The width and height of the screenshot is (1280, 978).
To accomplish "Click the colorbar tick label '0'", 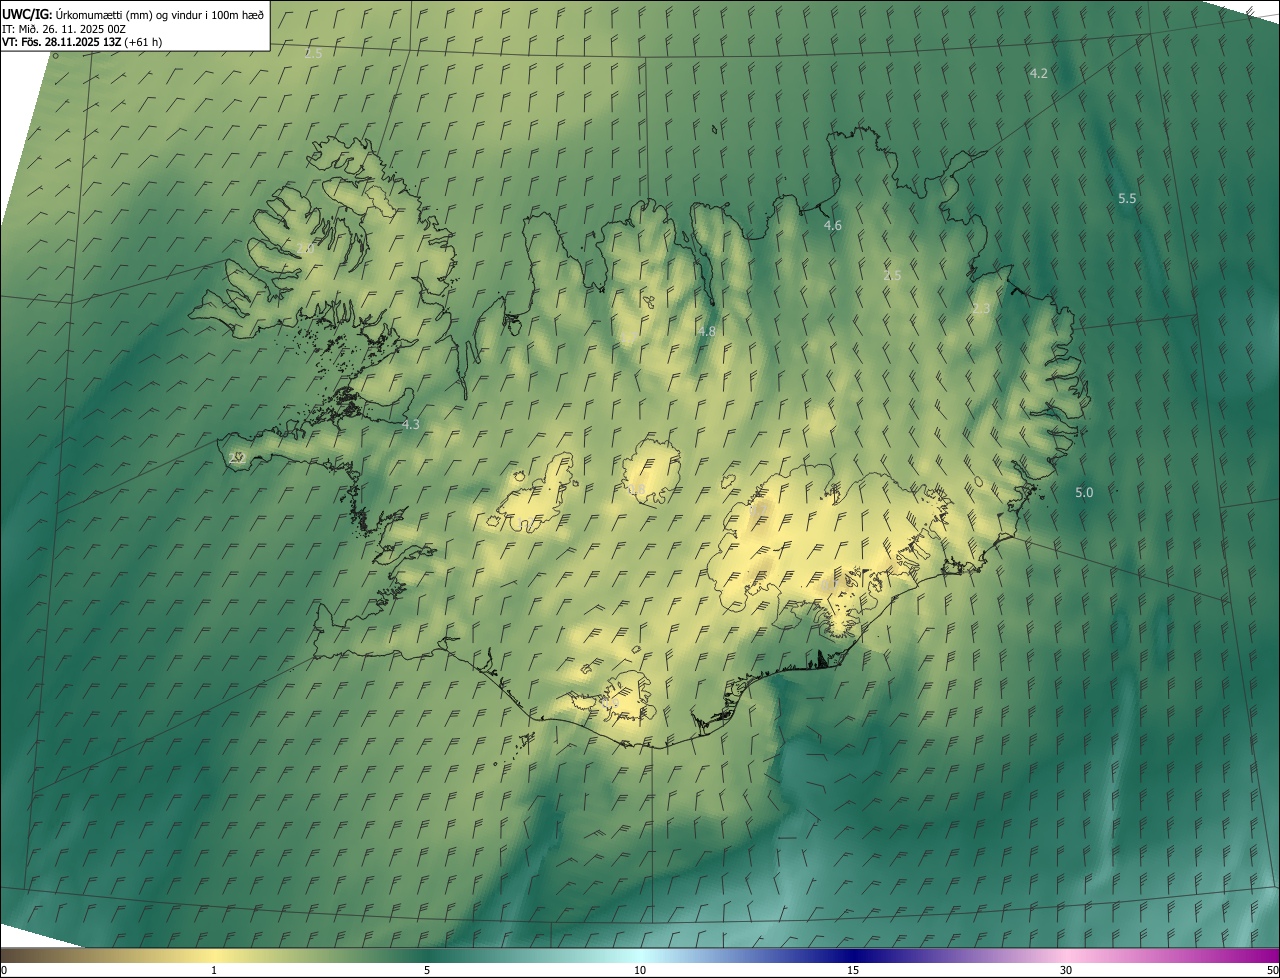I will pyautogui.click(x=4, y=970).
